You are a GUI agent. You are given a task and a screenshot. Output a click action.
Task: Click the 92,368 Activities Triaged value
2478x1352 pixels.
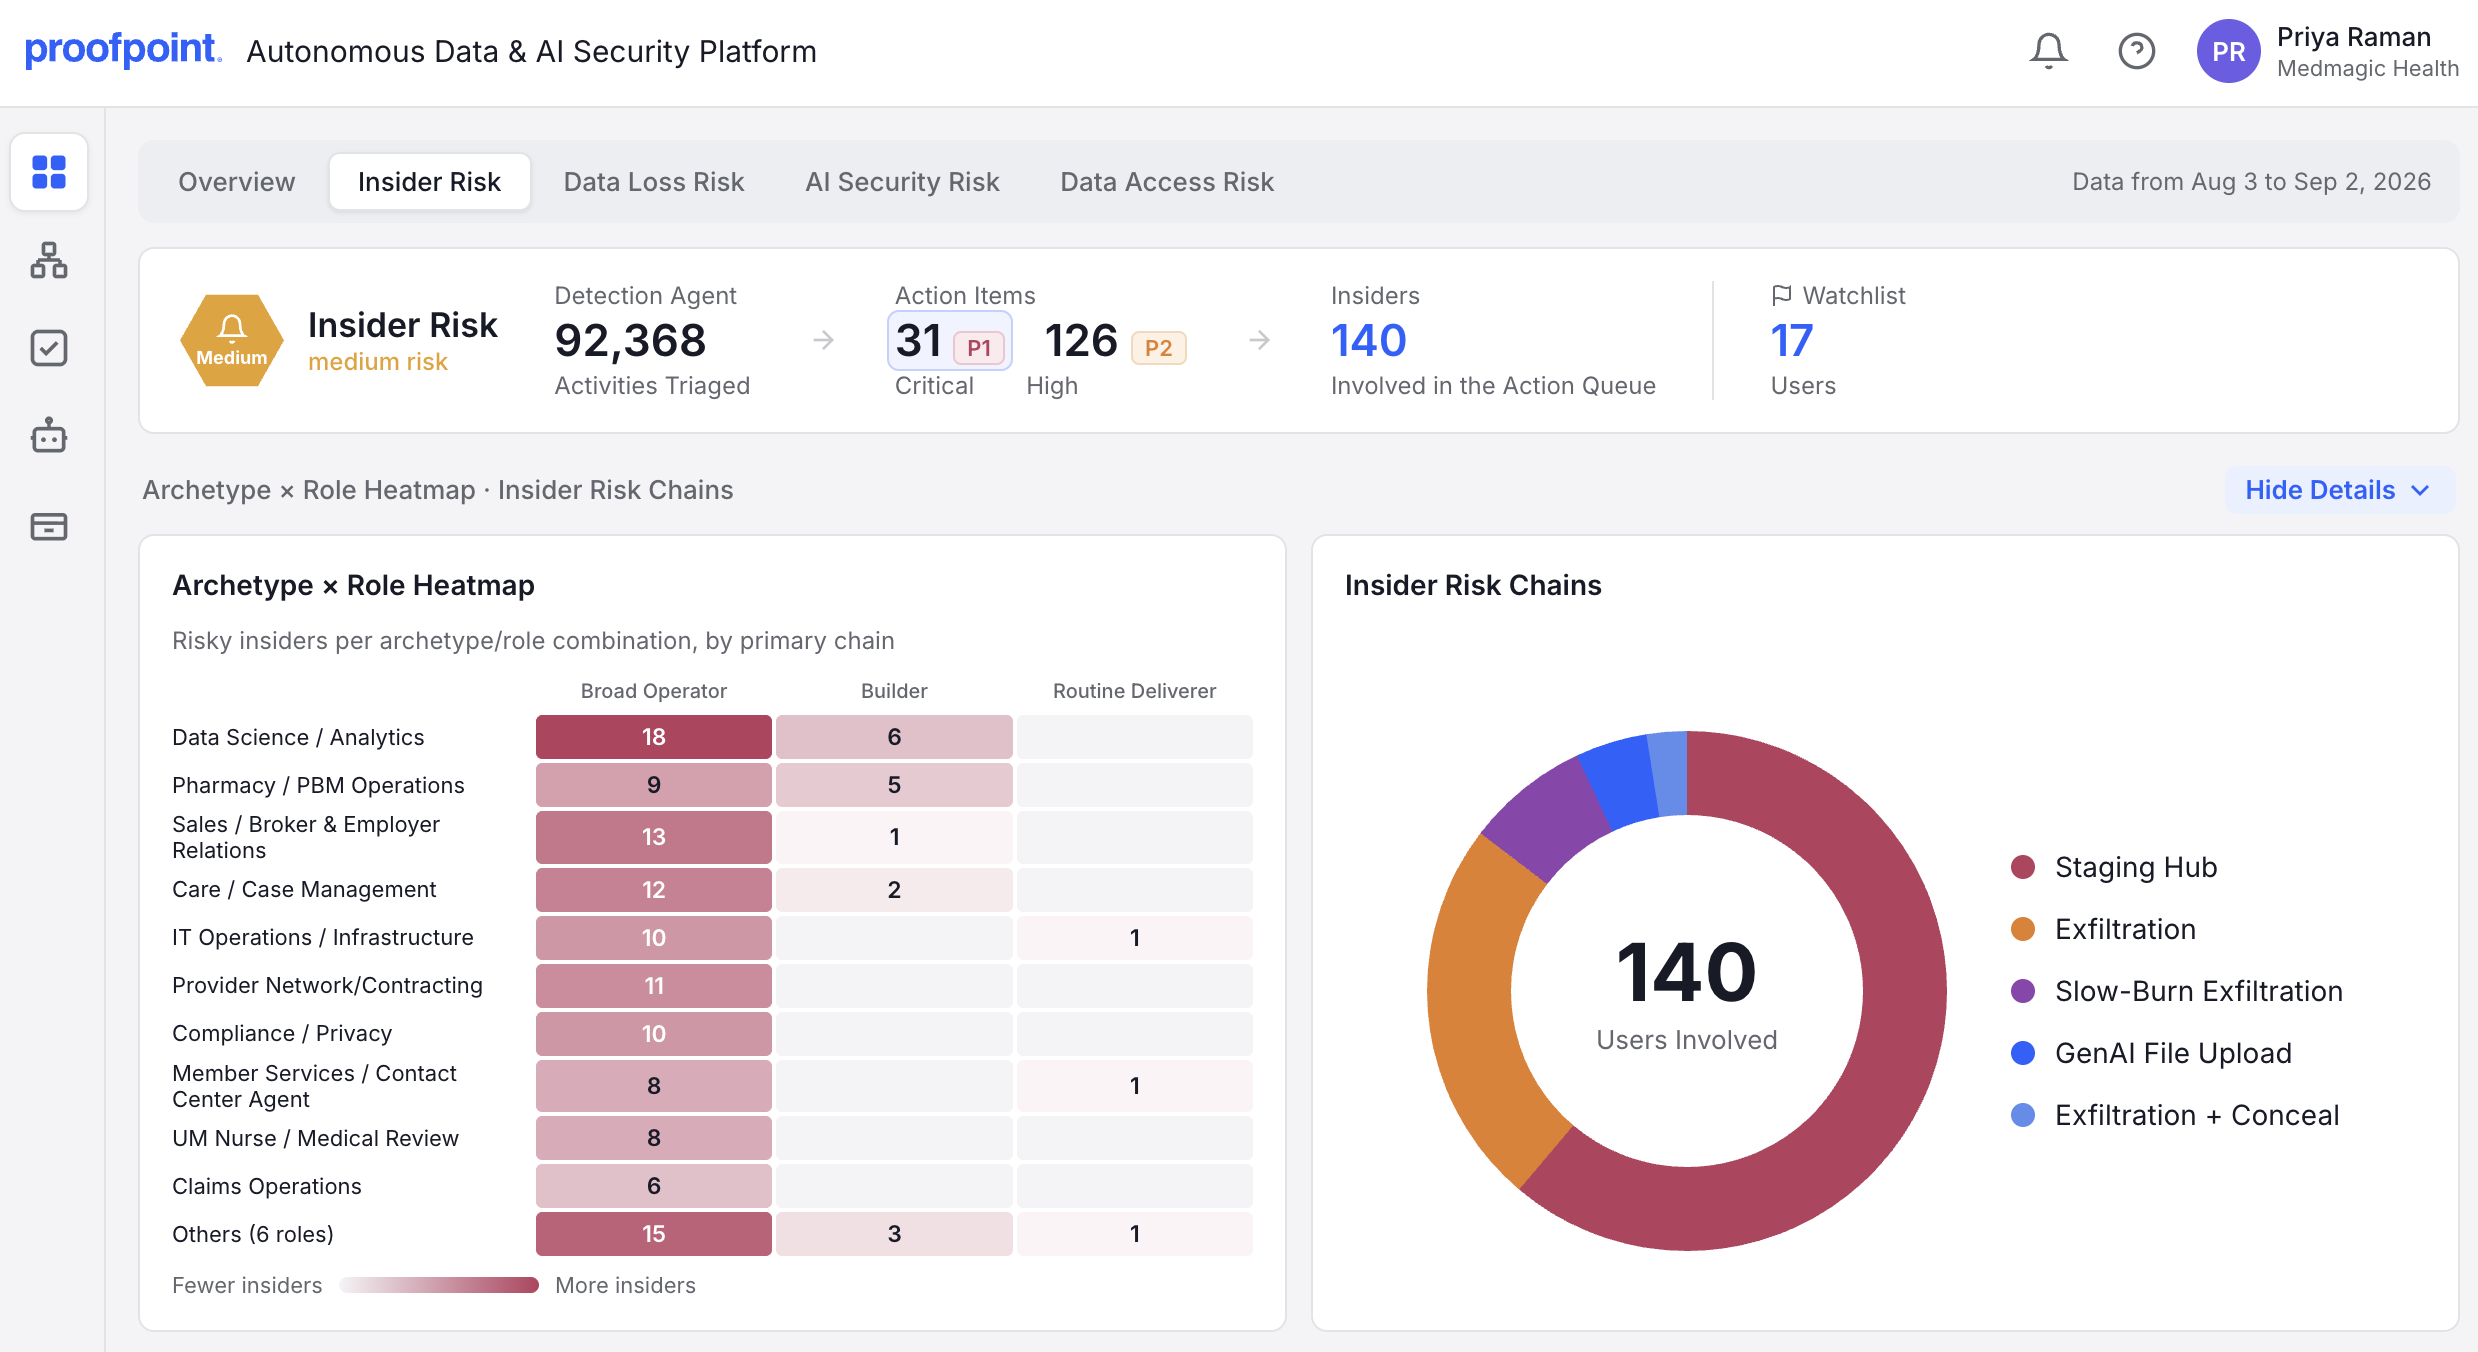coord(630,341)
